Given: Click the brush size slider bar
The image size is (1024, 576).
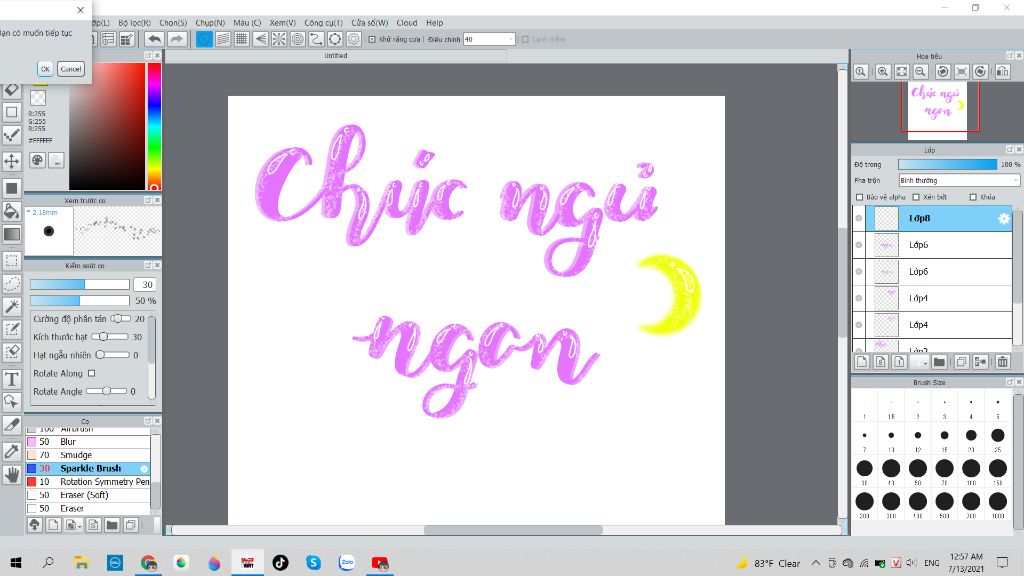Looking at the screenshot, I should tap(80, 285).
